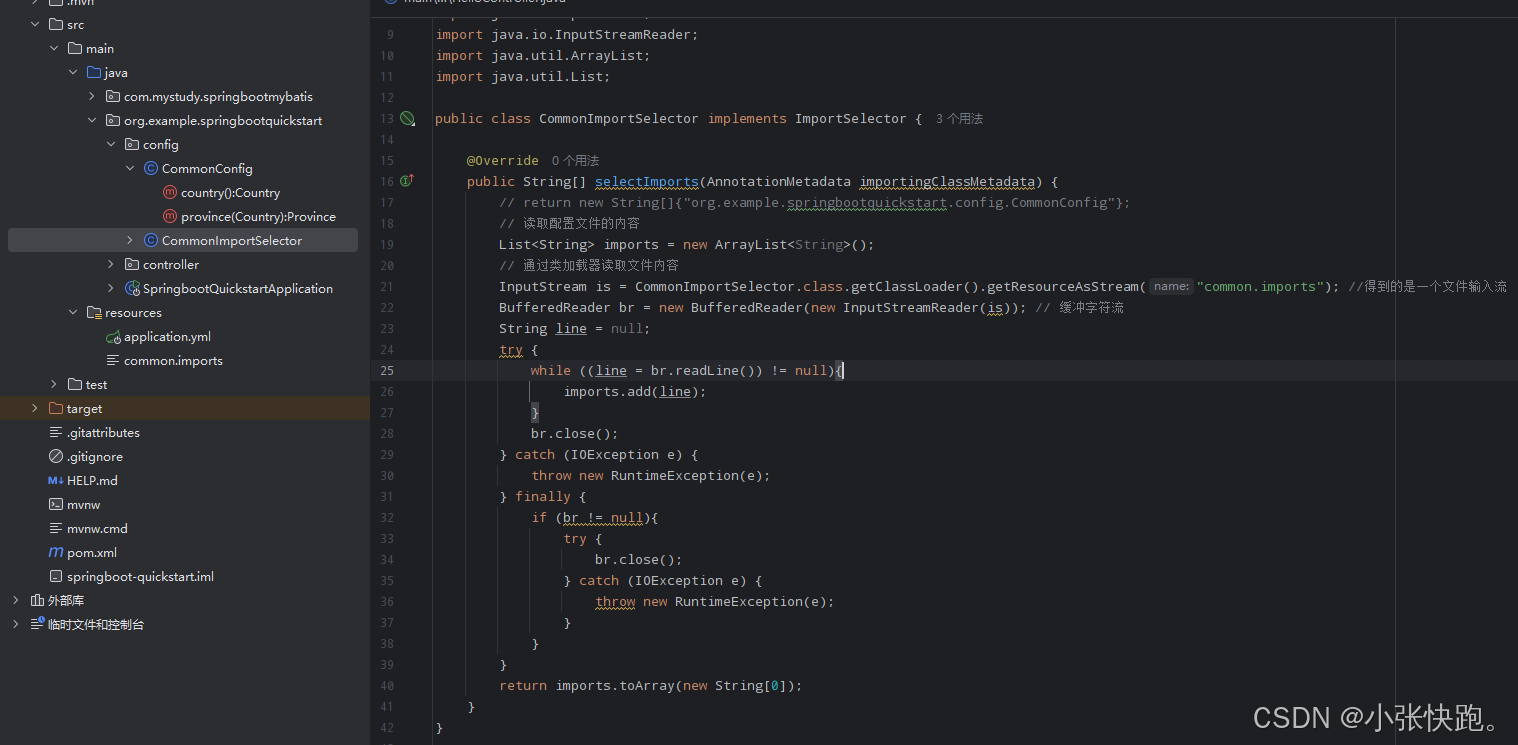
Task: Click the selectImports method name
Action: (x=647, y=182)
